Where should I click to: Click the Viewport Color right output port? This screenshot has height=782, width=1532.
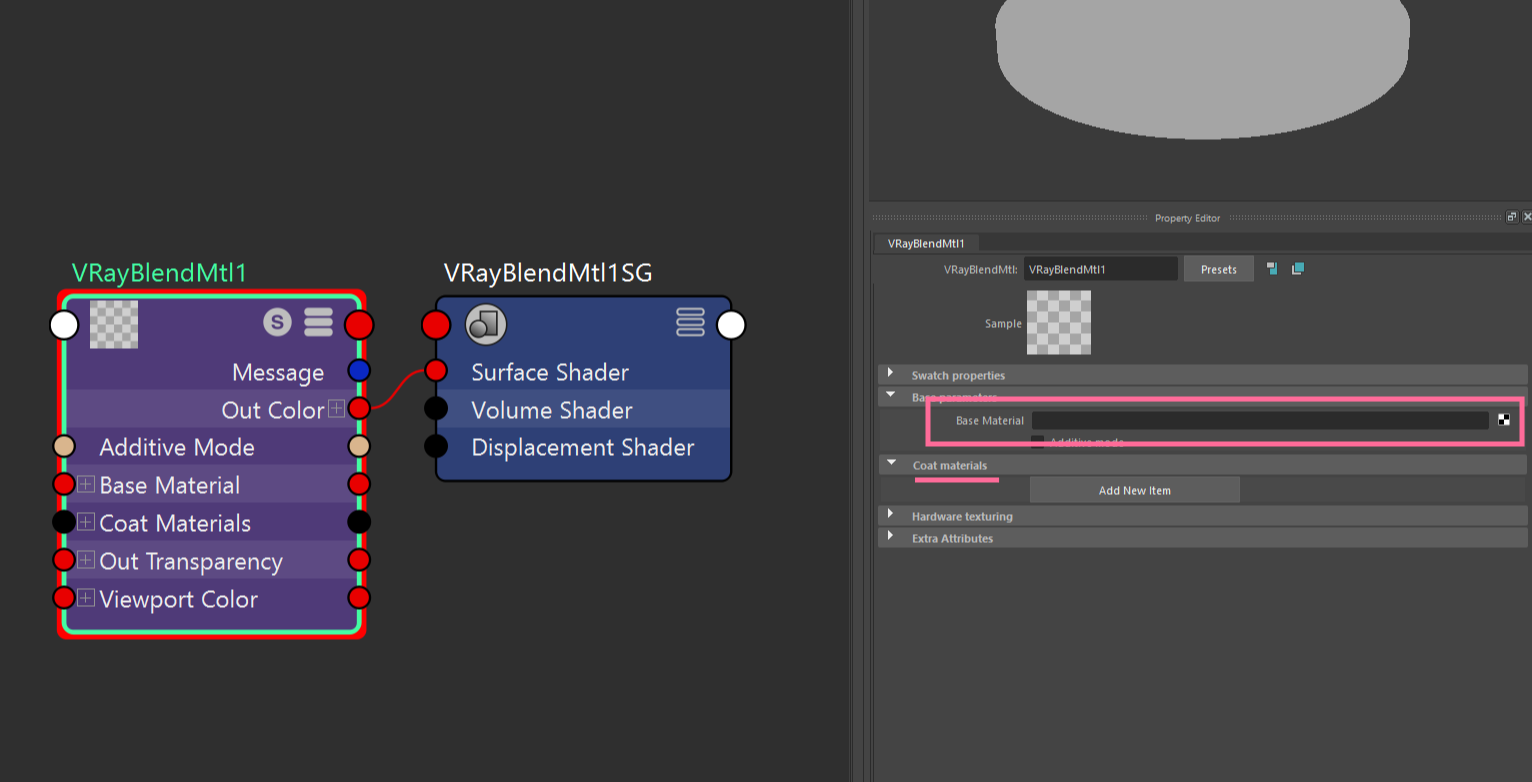[359, 598]
